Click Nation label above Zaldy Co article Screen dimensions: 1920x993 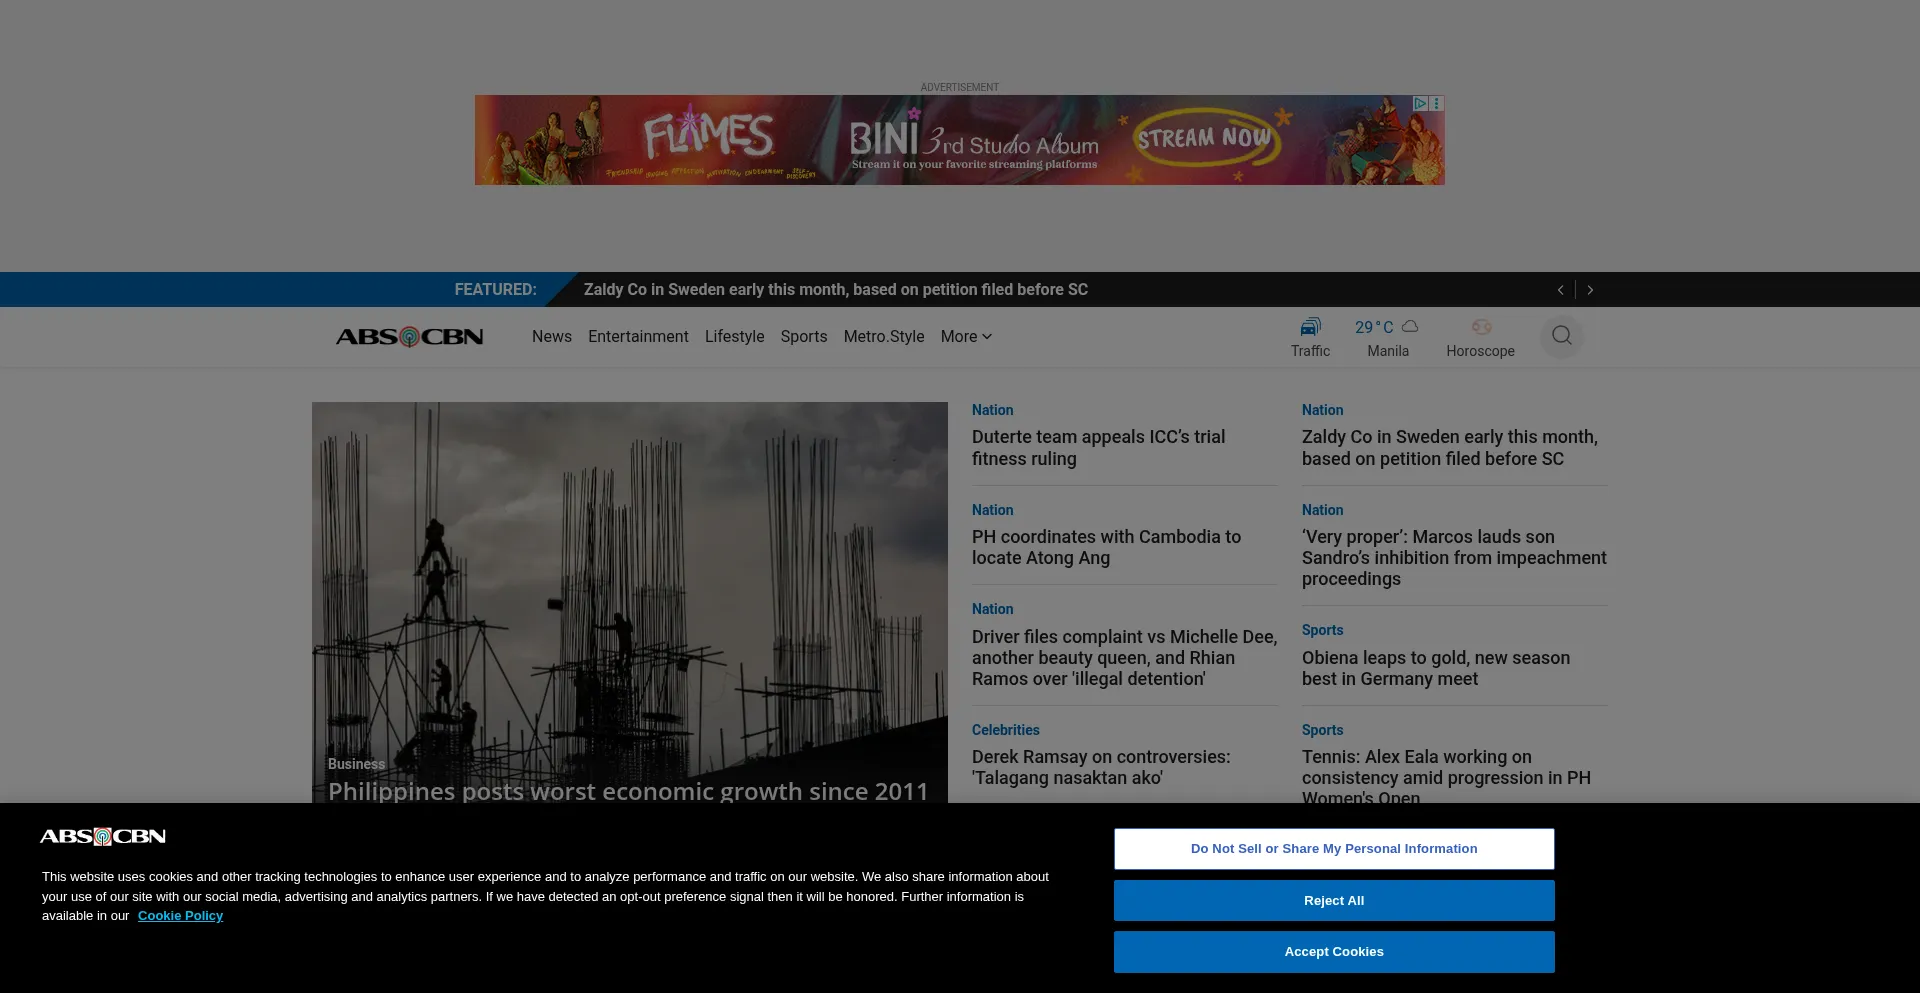click(1322, 410)
